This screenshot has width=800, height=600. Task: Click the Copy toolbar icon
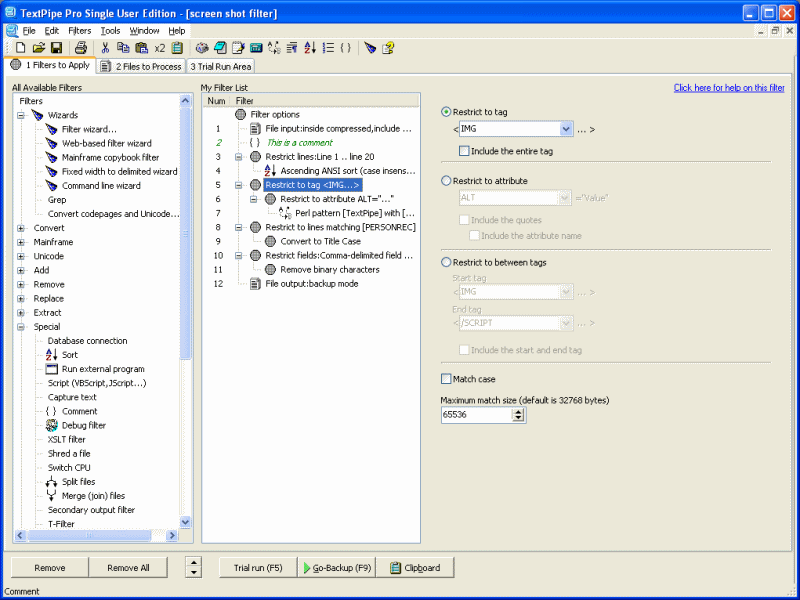(x=123, y=48)
